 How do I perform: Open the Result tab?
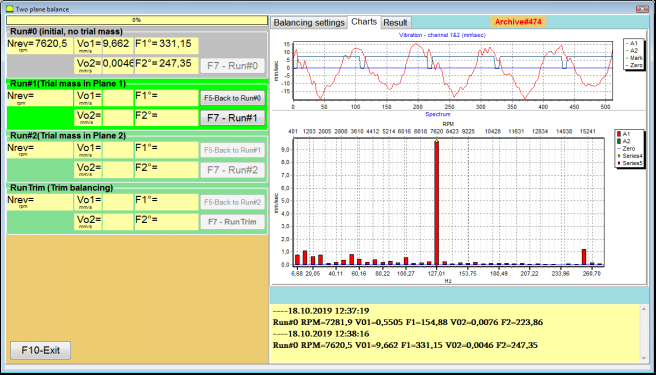395,23
